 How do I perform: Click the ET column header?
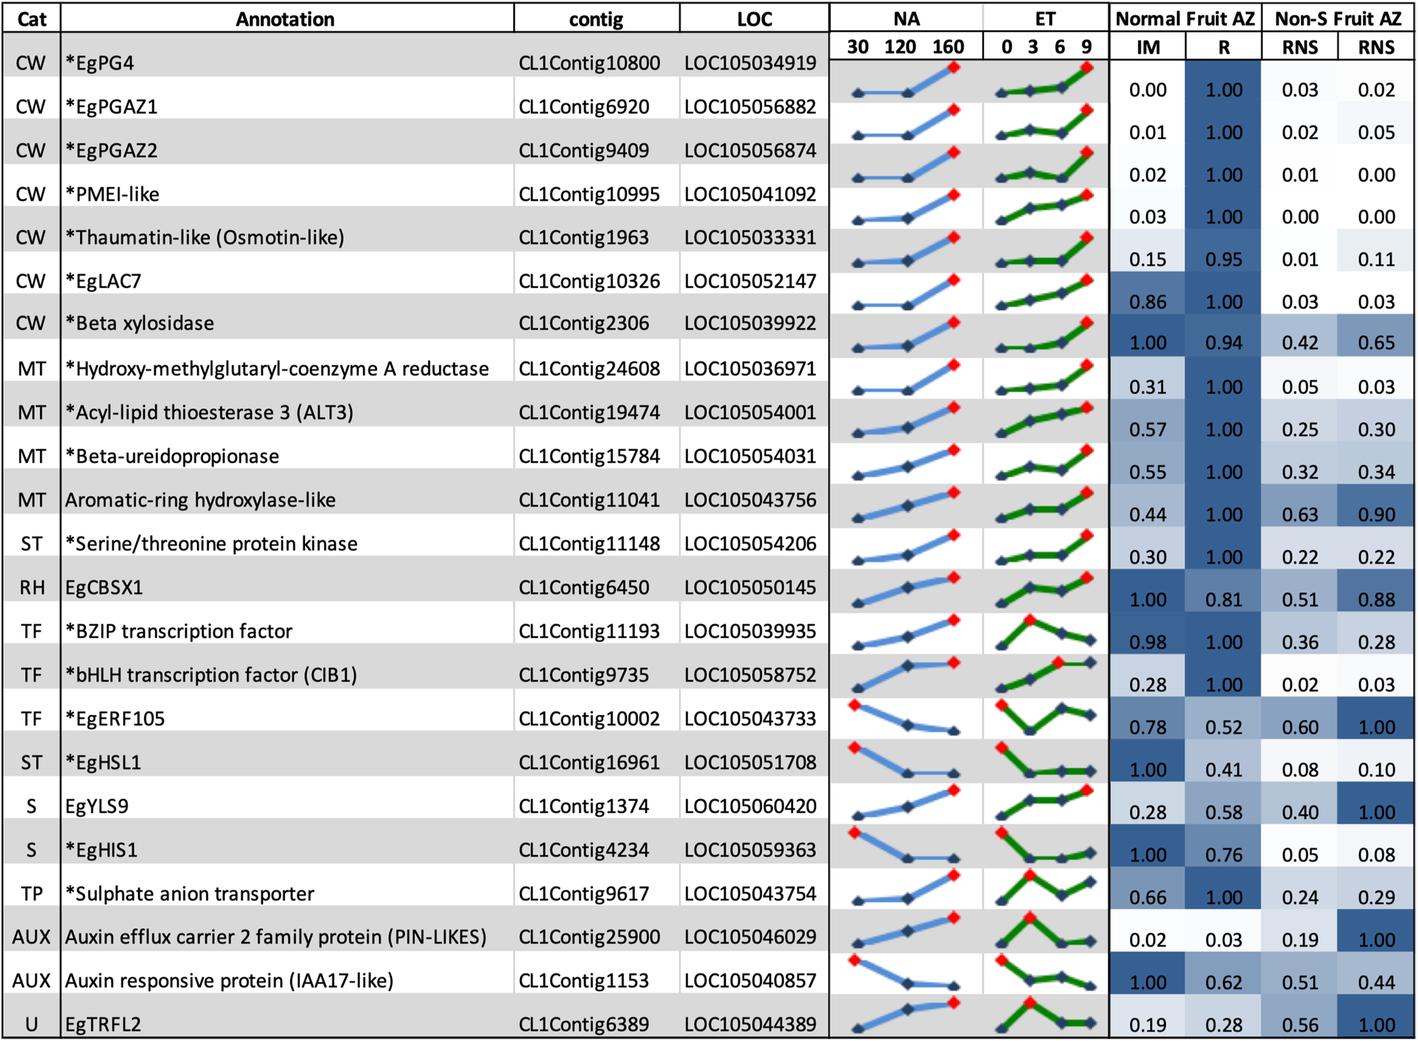[x=1045, y=18]
